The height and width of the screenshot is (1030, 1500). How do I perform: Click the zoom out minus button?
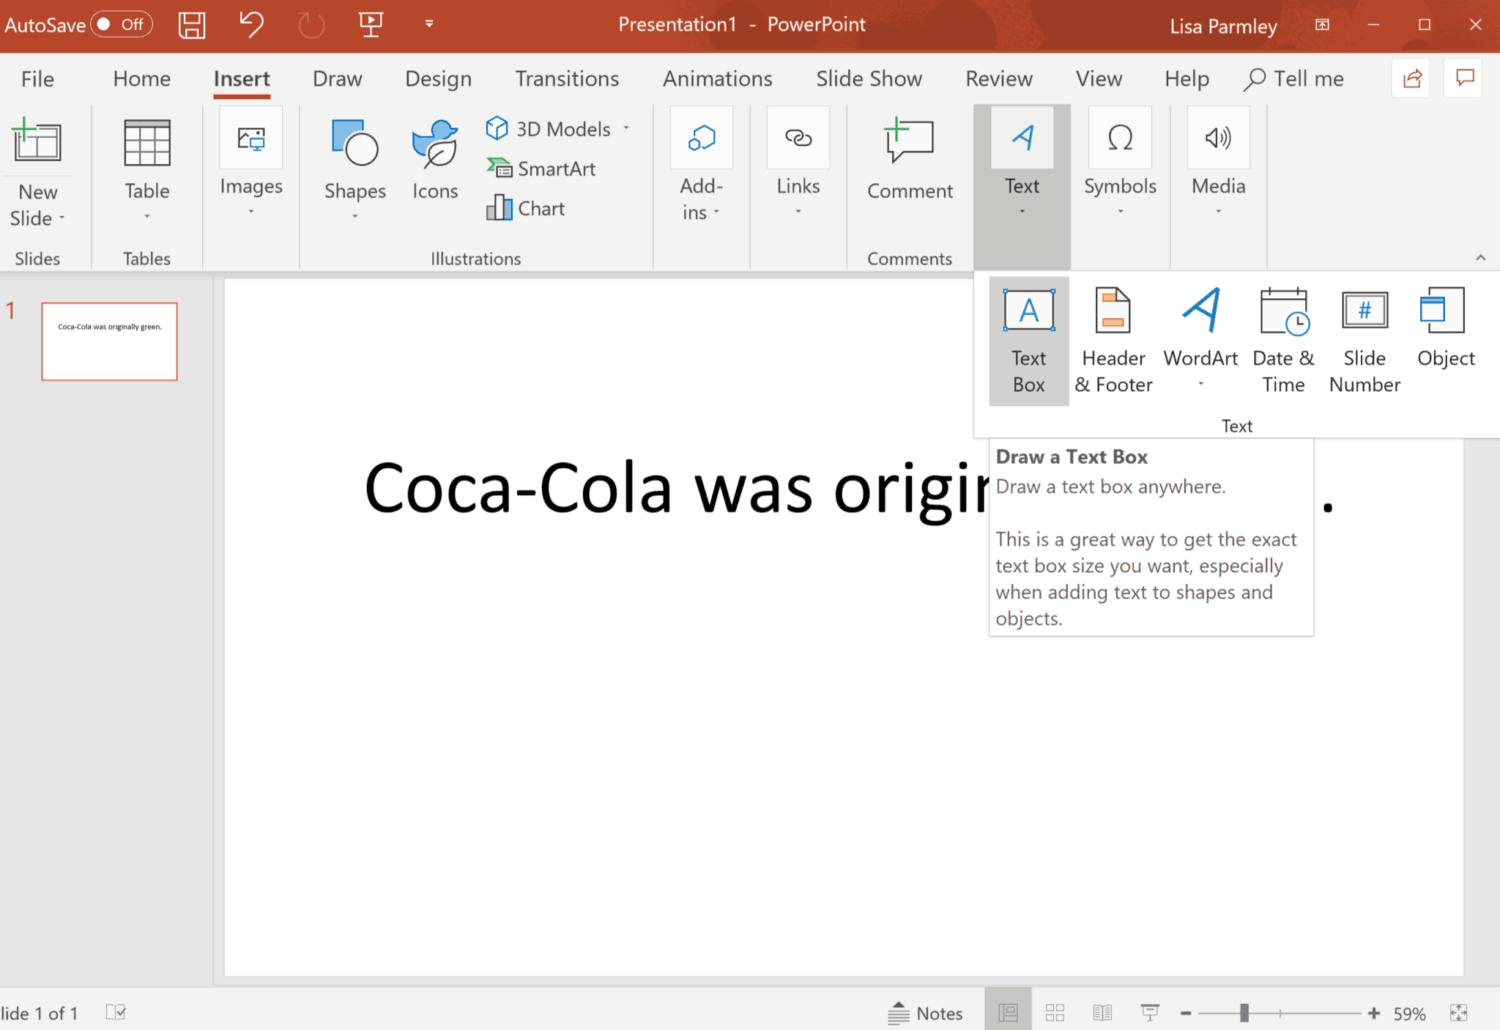(x=1186, y=1013)
